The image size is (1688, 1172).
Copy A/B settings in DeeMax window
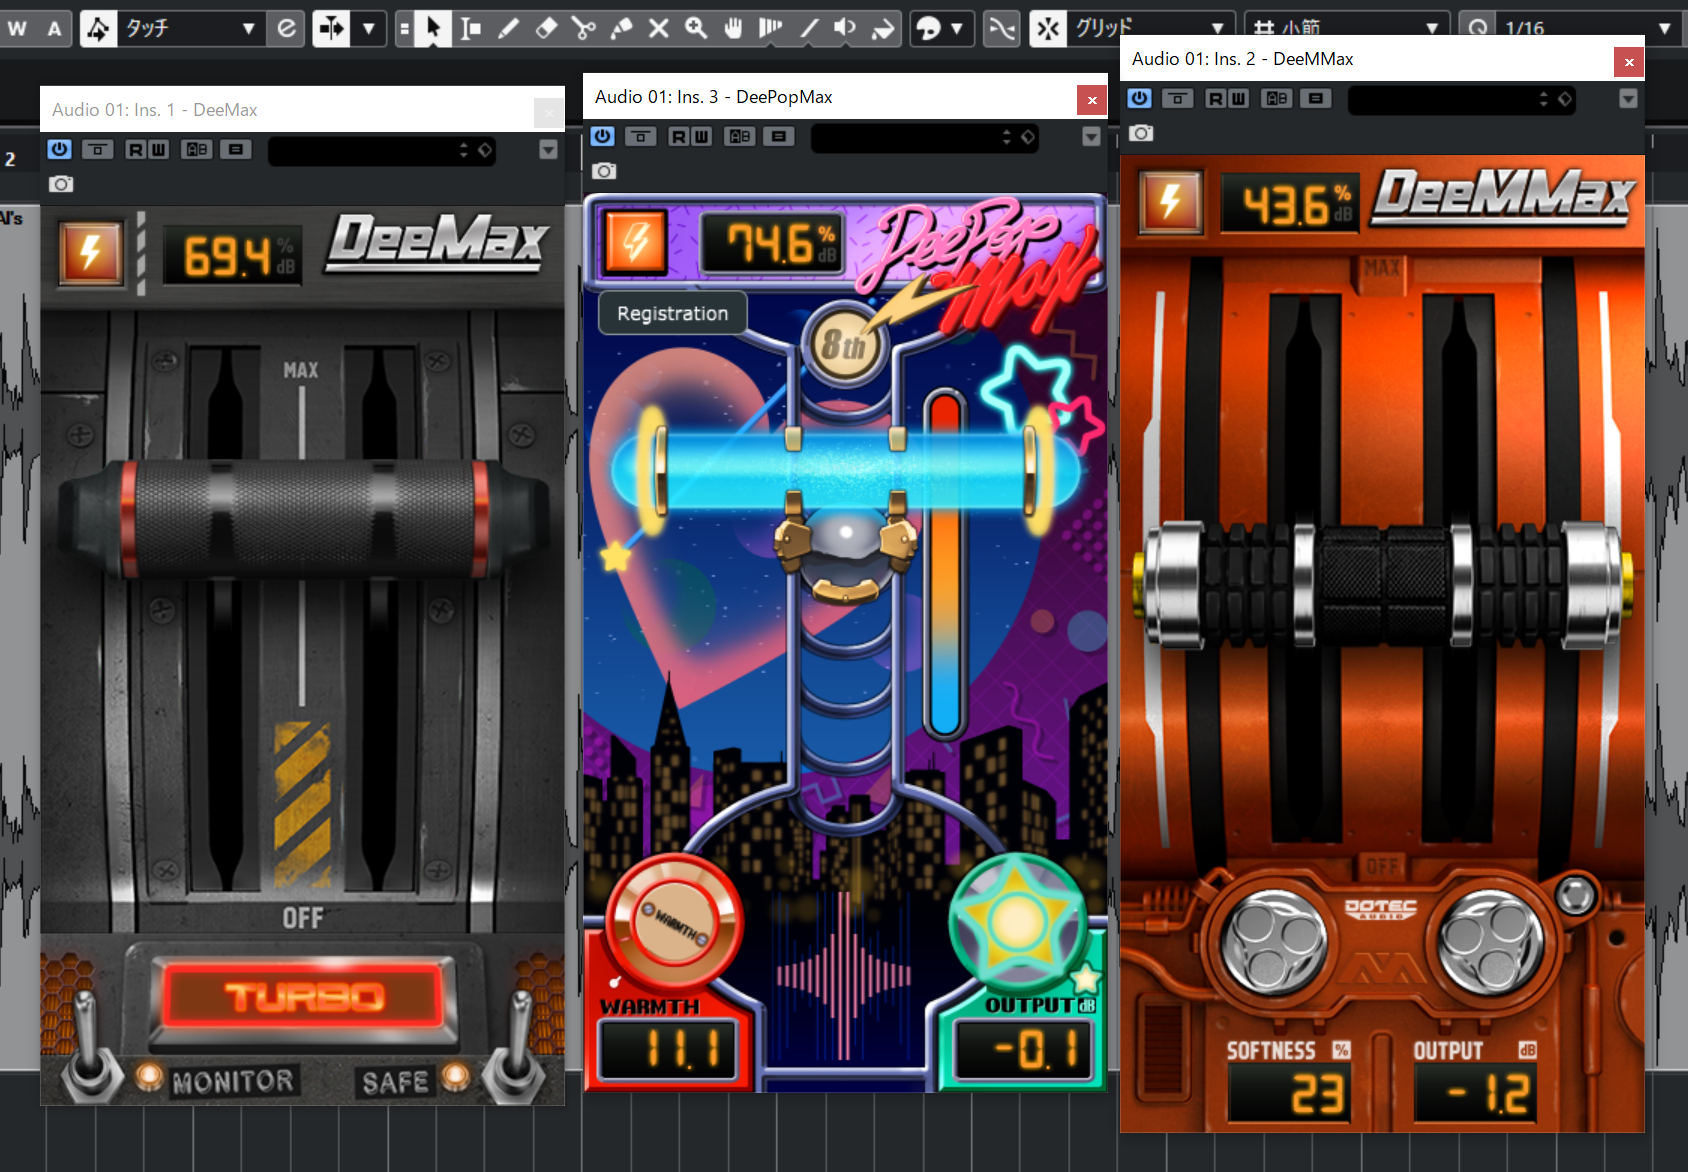point(235,150)
